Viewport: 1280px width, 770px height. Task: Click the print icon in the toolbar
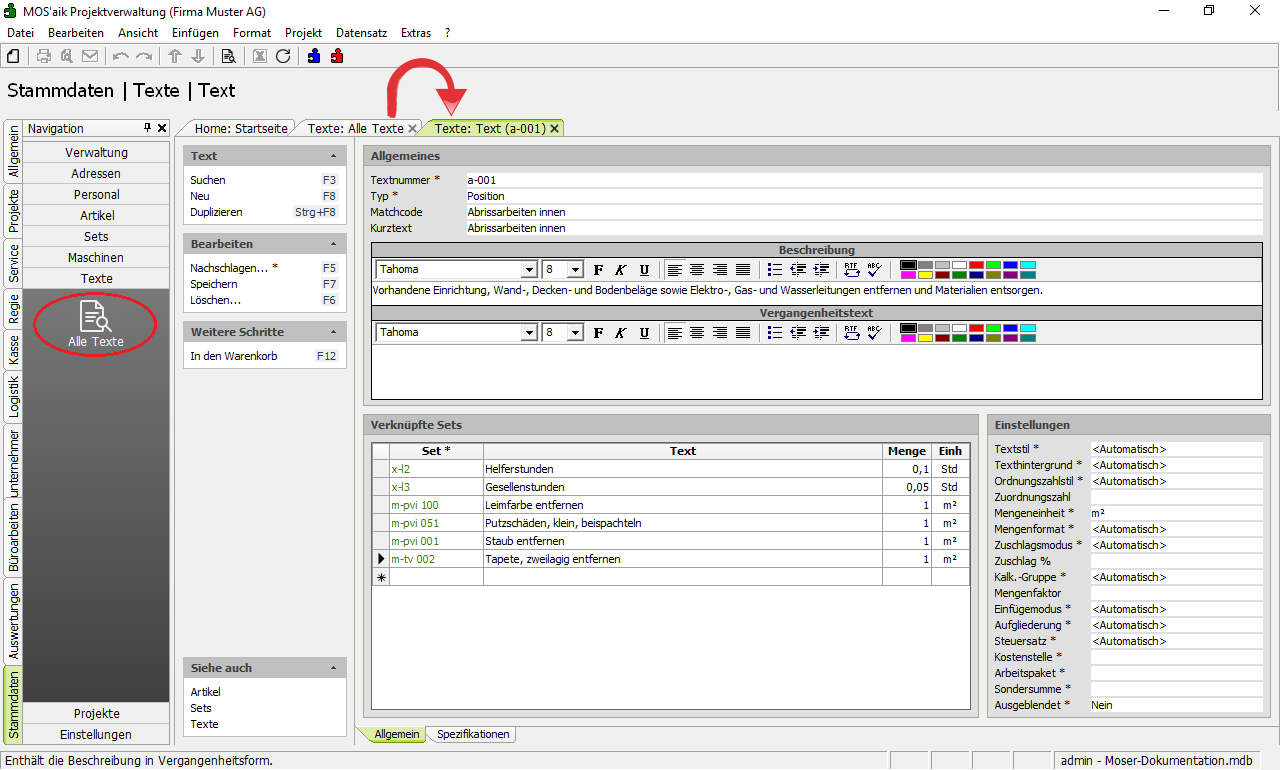pos(44,56)
